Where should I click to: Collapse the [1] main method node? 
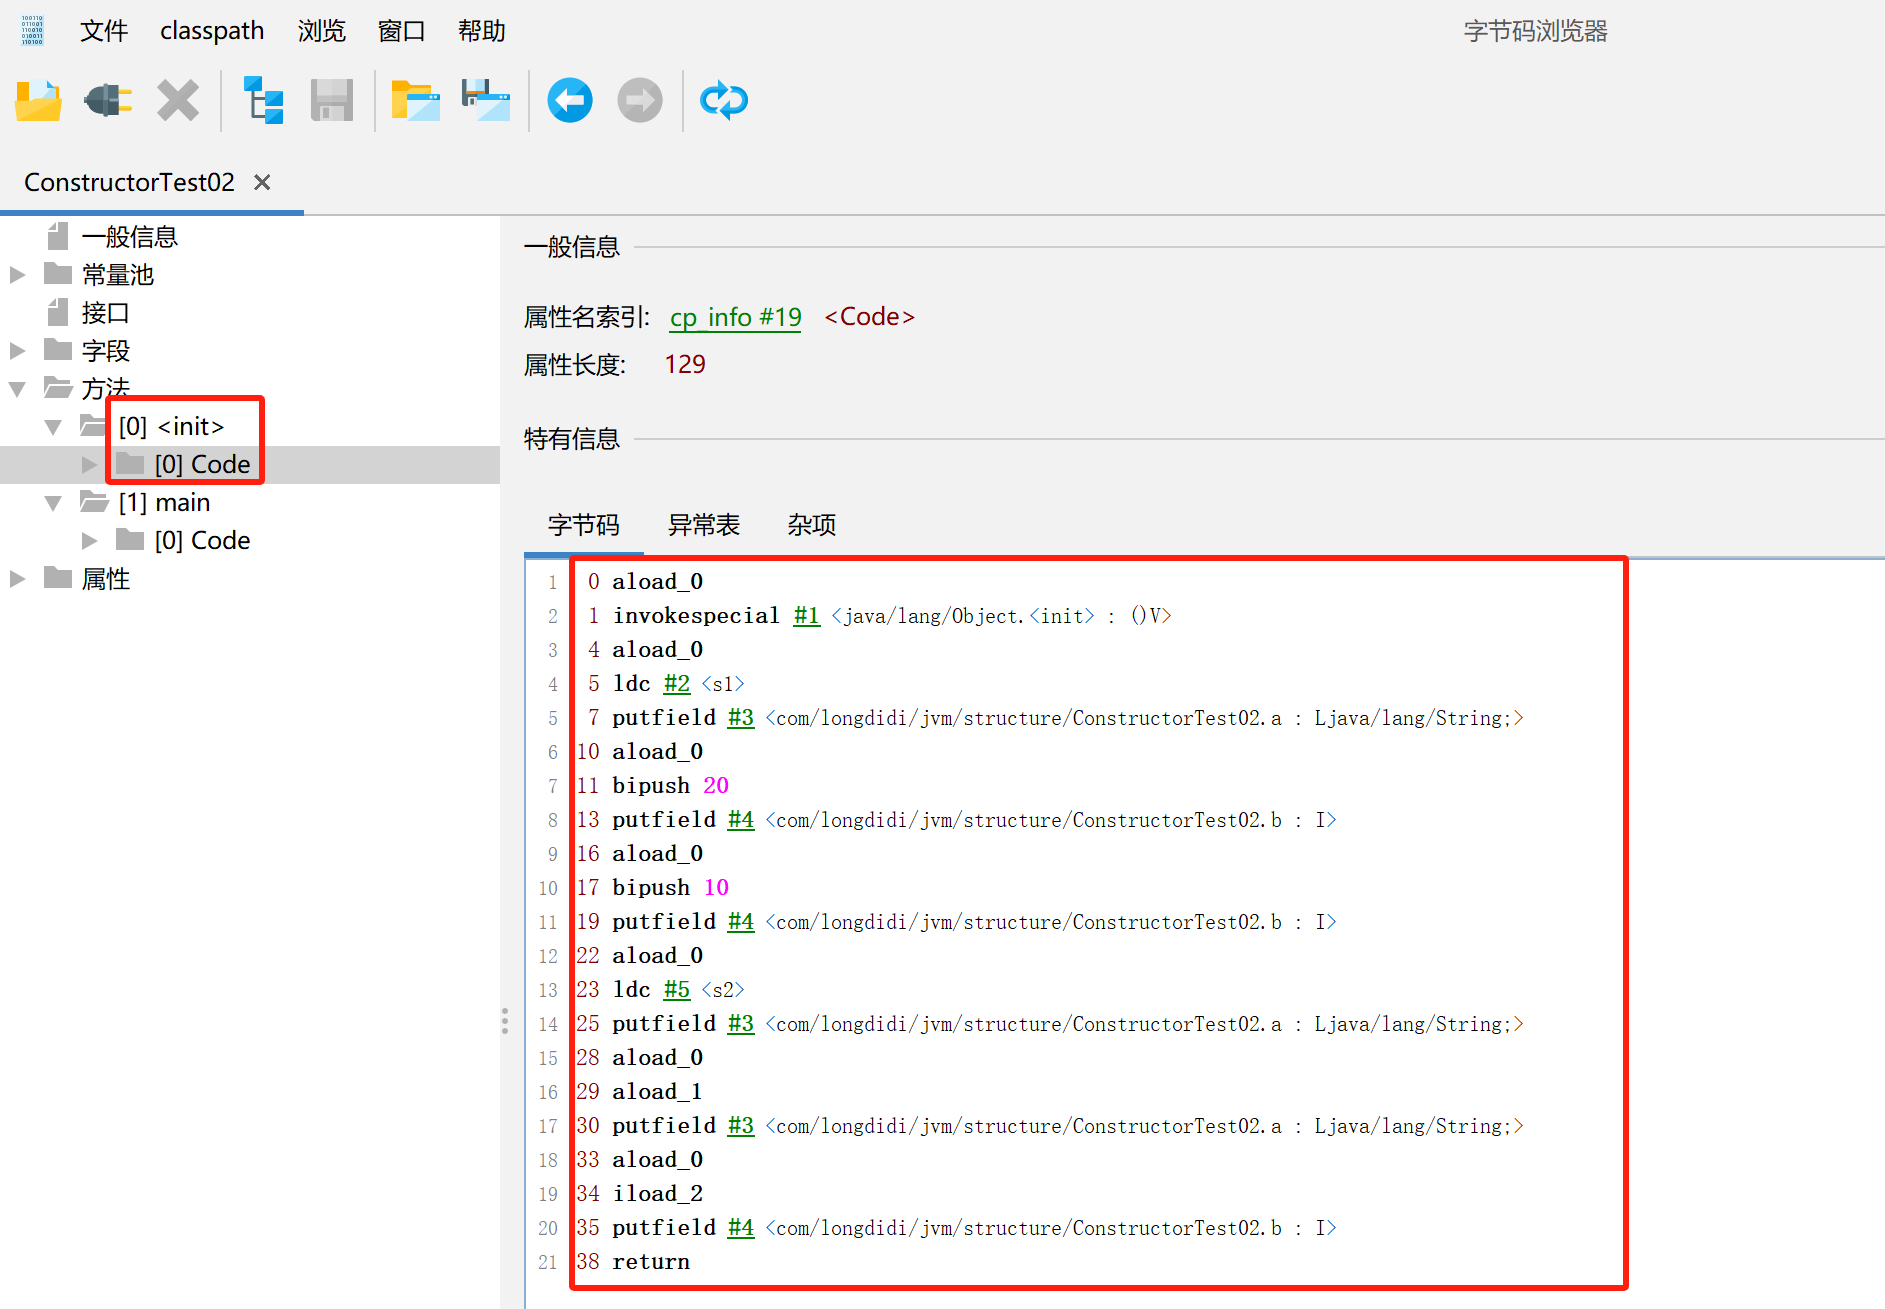point(53,502)
